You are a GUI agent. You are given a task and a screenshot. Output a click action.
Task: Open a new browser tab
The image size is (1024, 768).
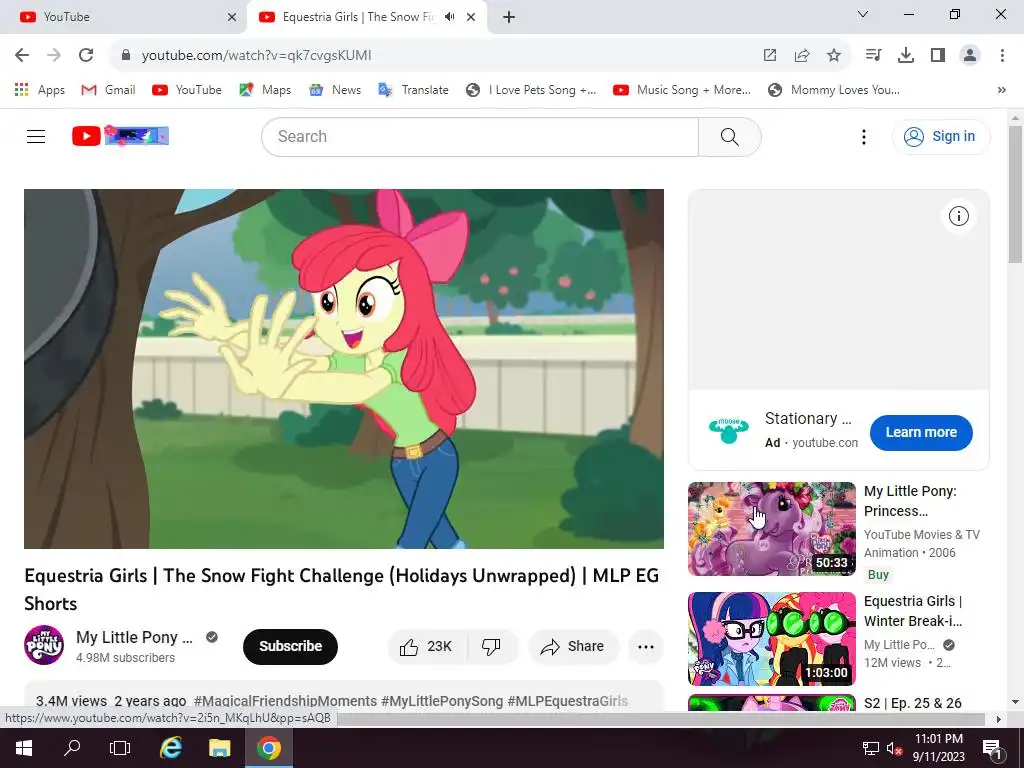pyautogui.click(x=509, y=17)
